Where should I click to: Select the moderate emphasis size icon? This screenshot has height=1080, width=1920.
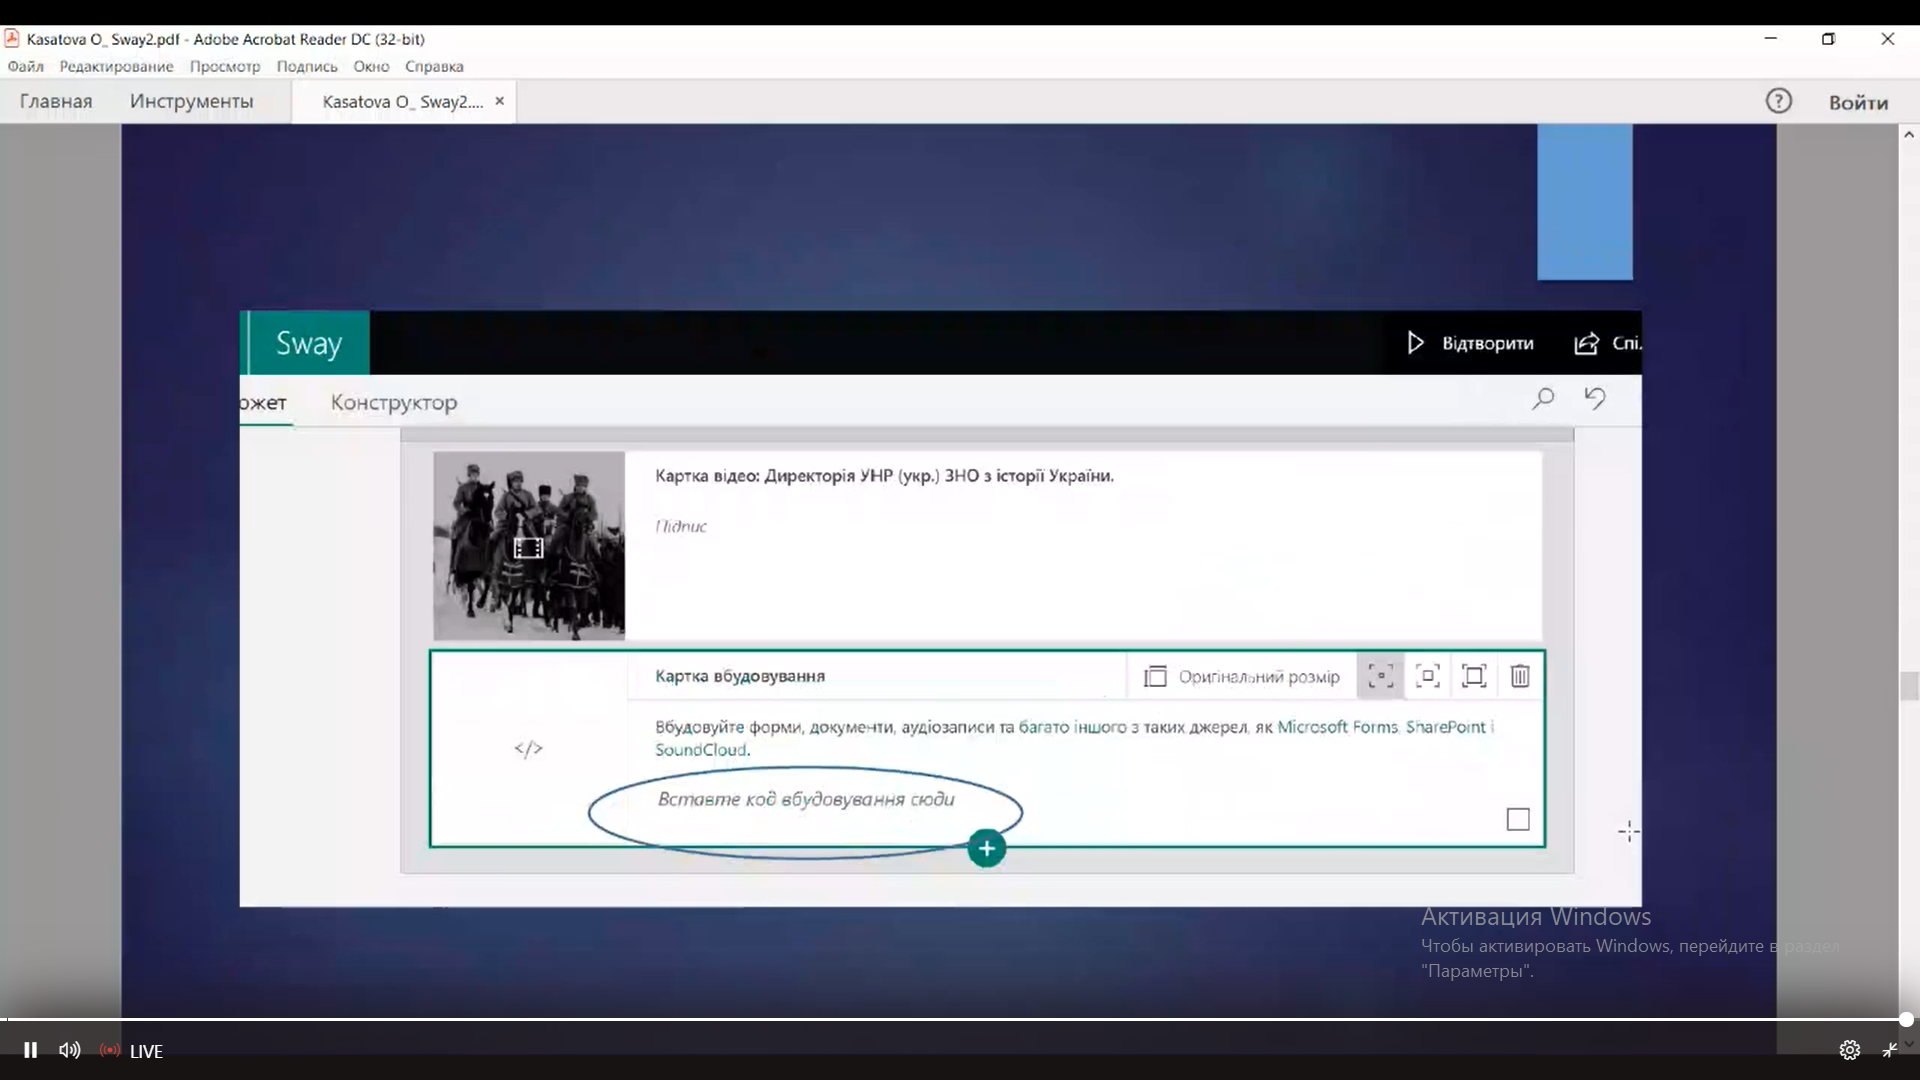coord(1428,676)
